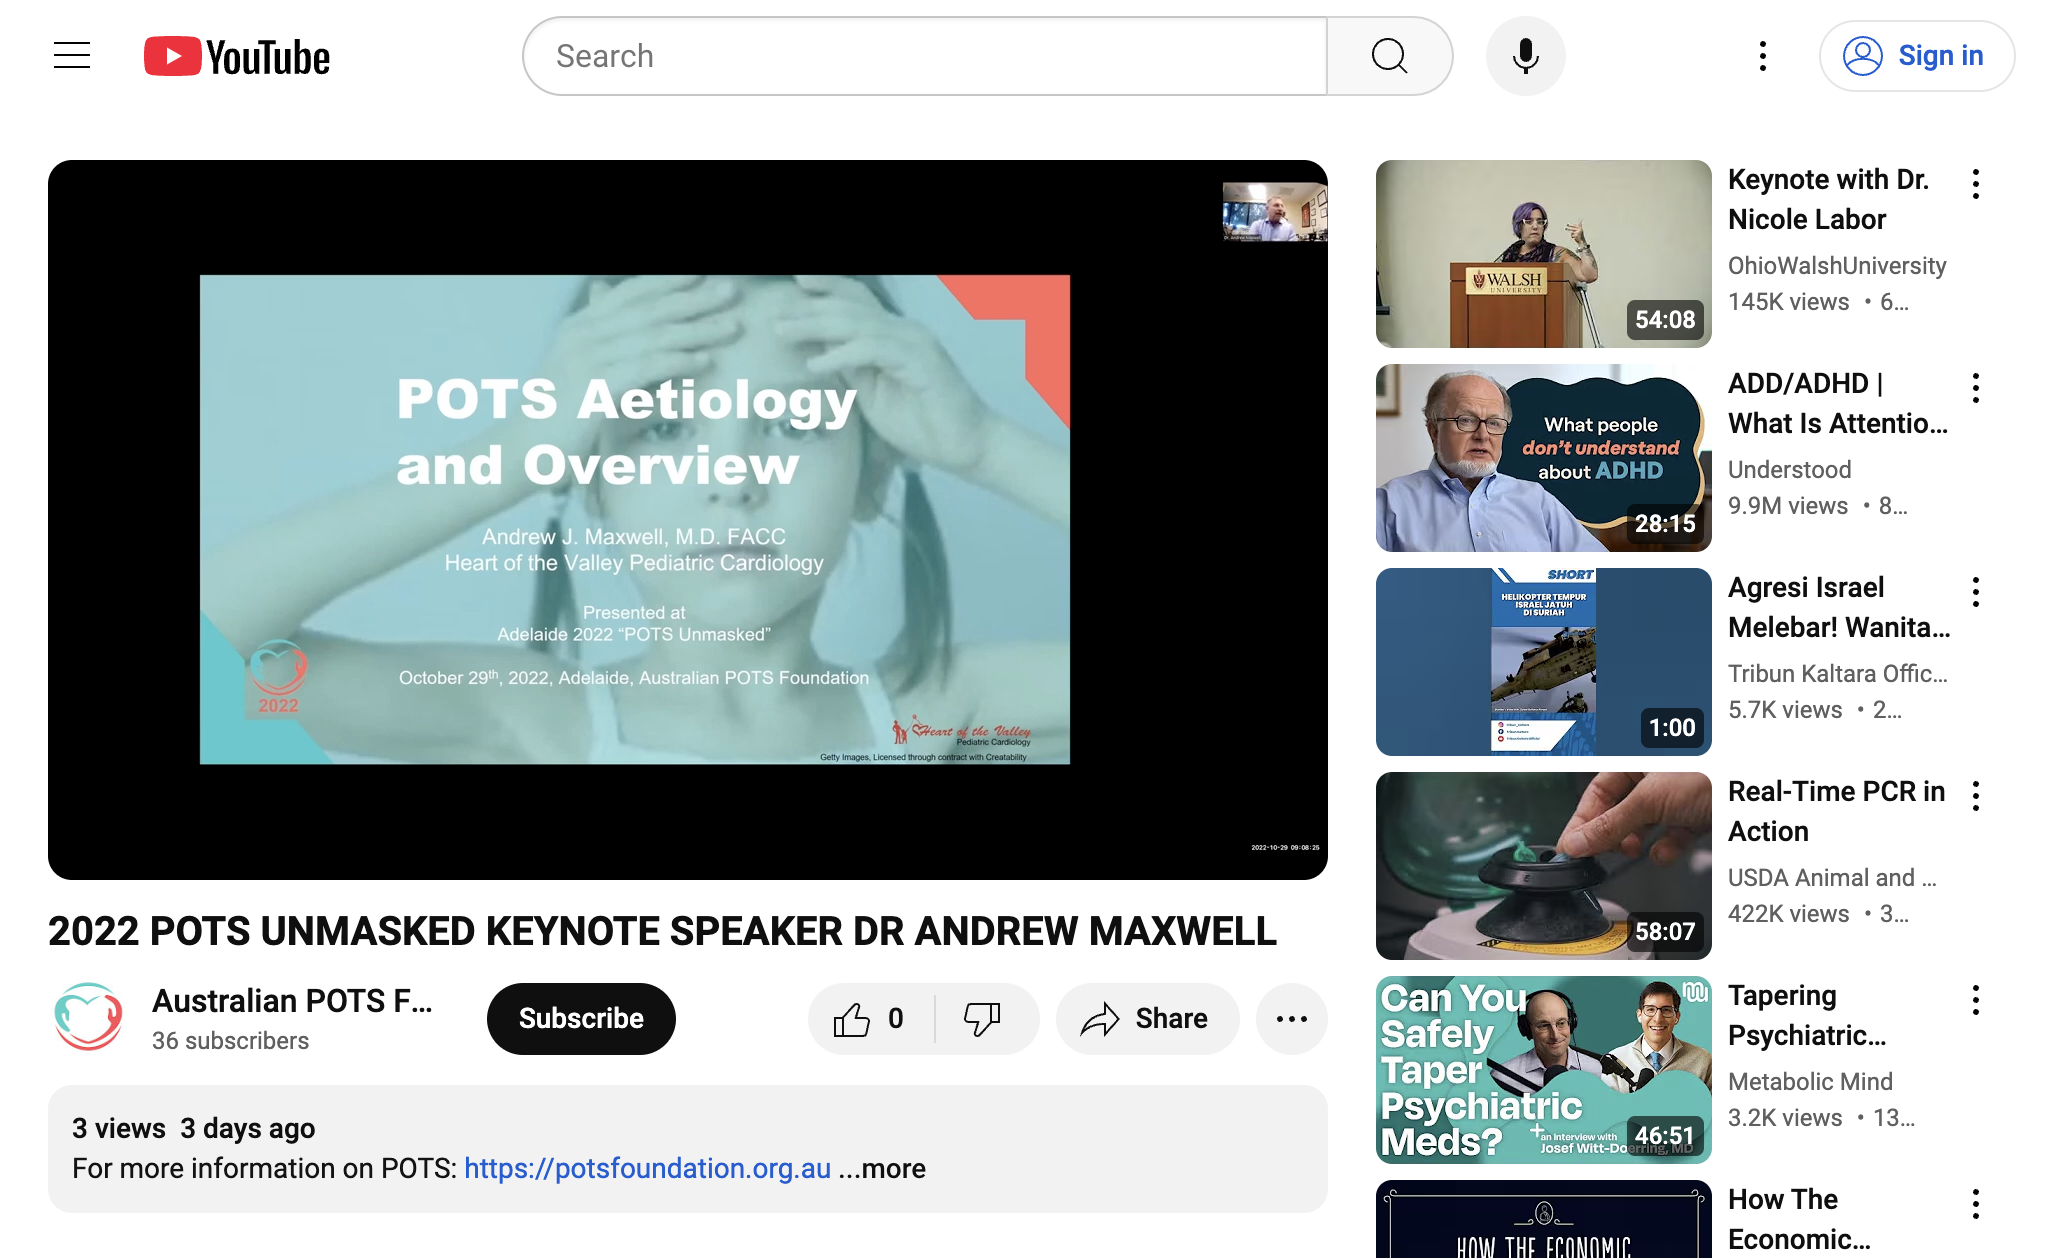Open ADD/ADHD video thumbnail
The height and width of the screenshot is (1258, 2048).
(1543, 458)
